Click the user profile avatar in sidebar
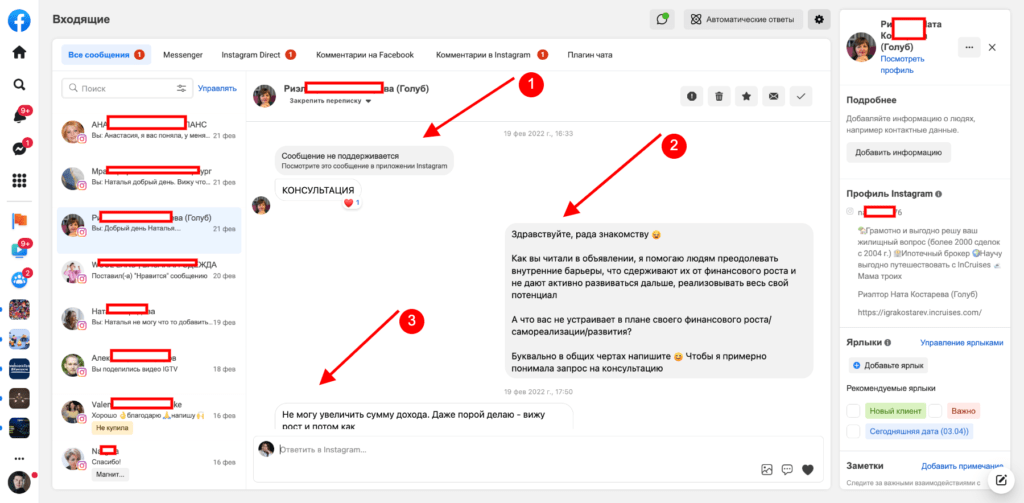 tap(19, 482)
